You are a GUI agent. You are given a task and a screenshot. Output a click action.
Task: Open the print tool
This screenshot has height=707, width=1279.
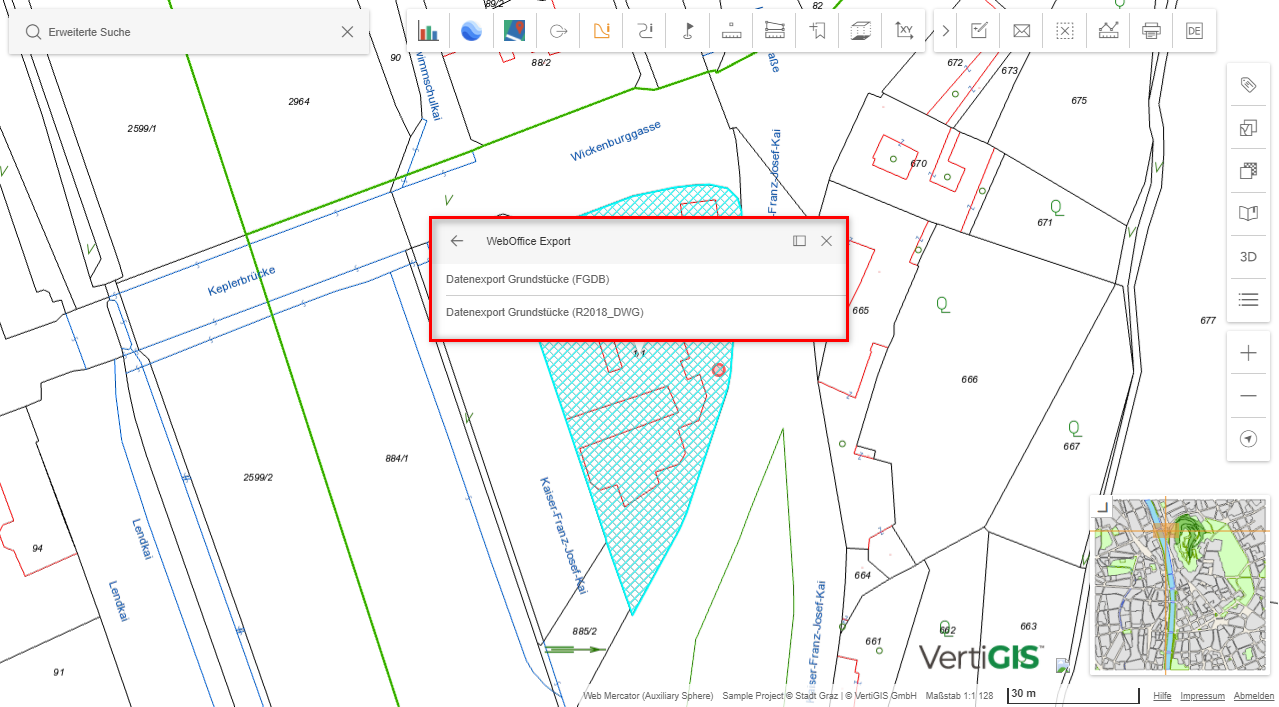click(1150, 30)
